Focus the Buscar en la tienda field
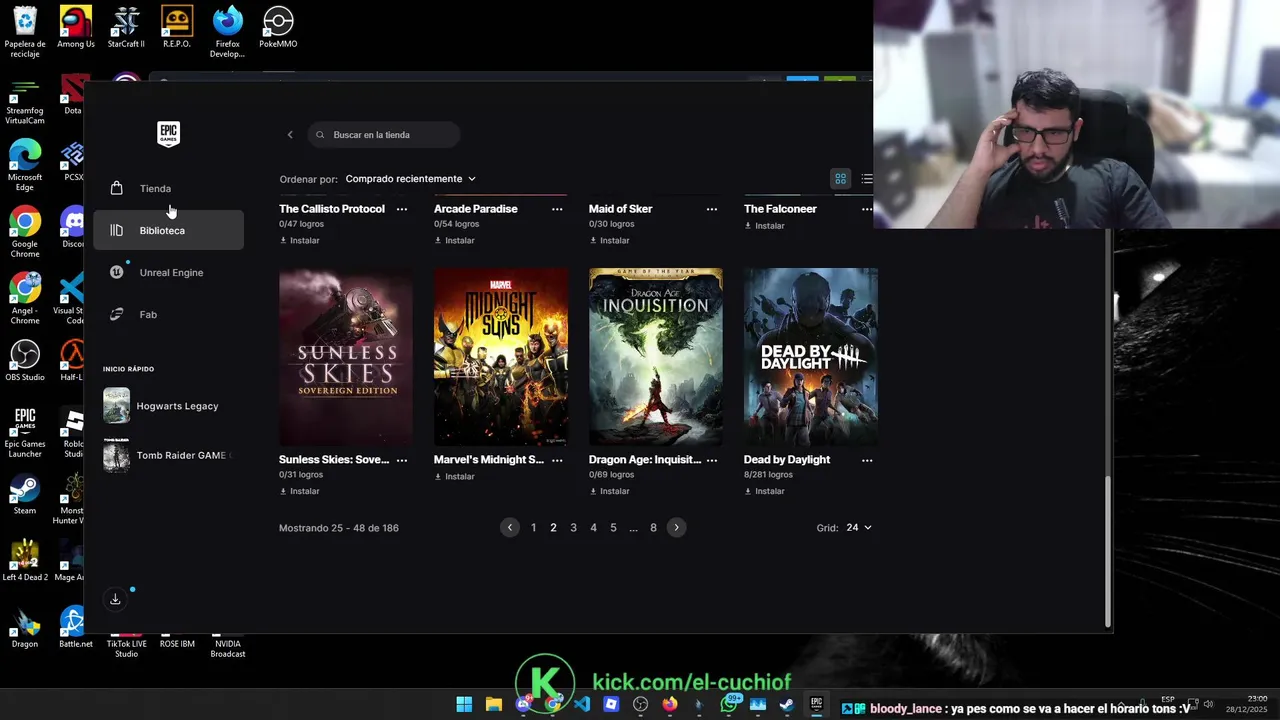 pos(384,135)
